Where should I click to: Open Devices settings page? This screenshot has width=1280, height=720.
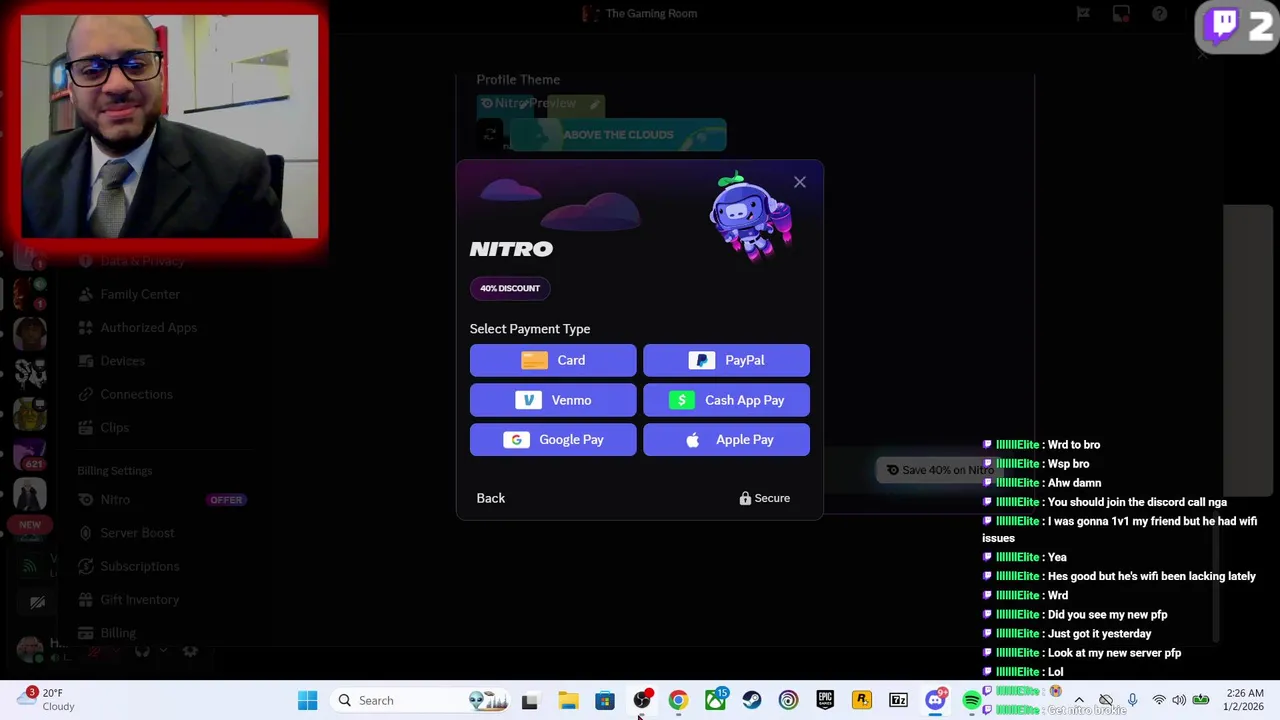click(x=122, y=361)
